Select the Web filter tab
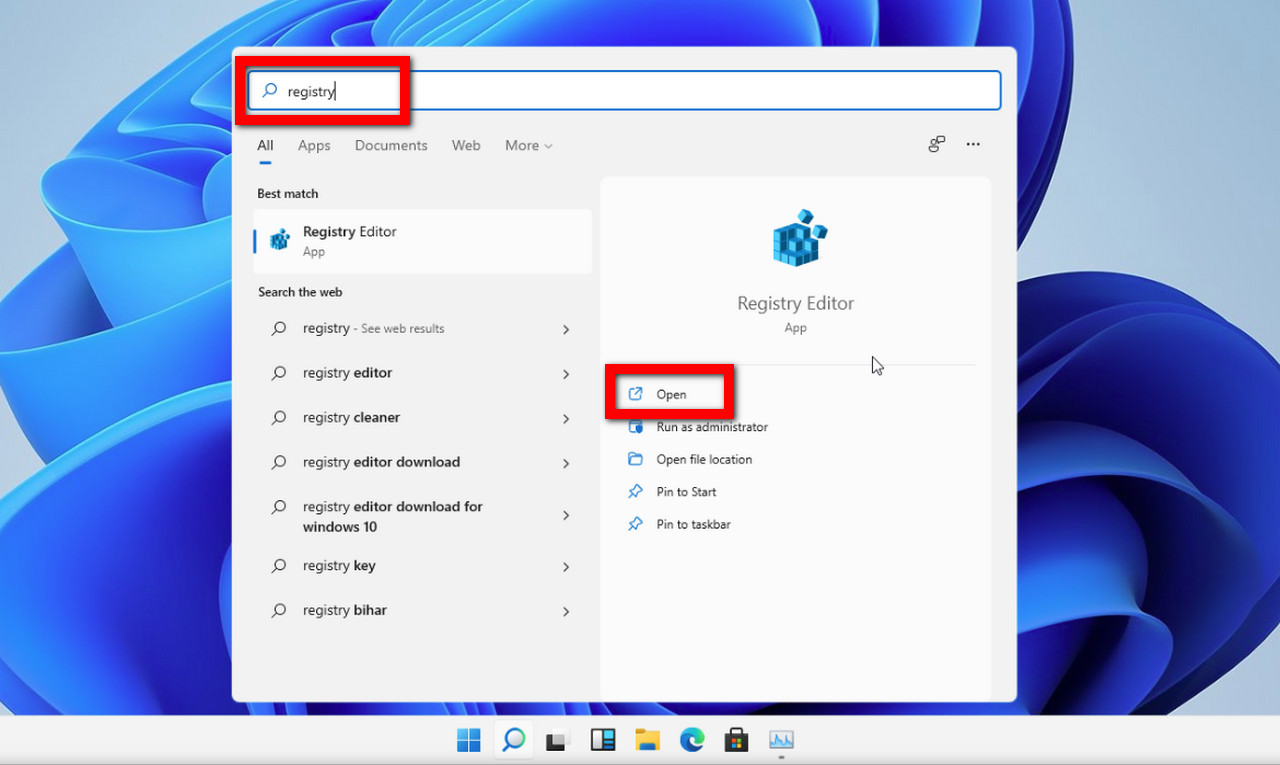 pos(466,146)
